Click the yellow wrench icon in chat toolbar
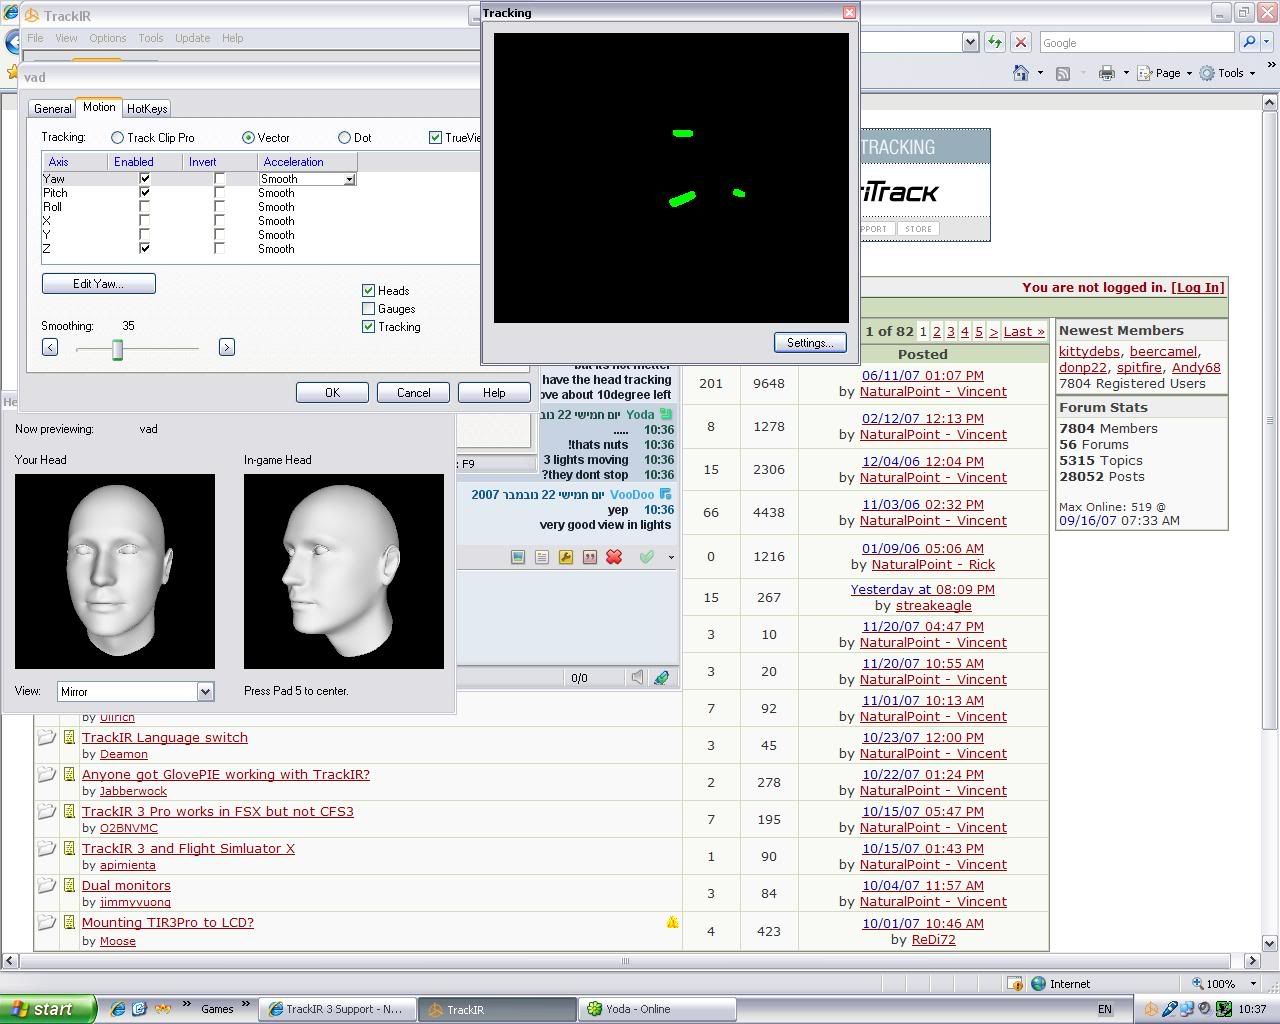 pos(566,557)
